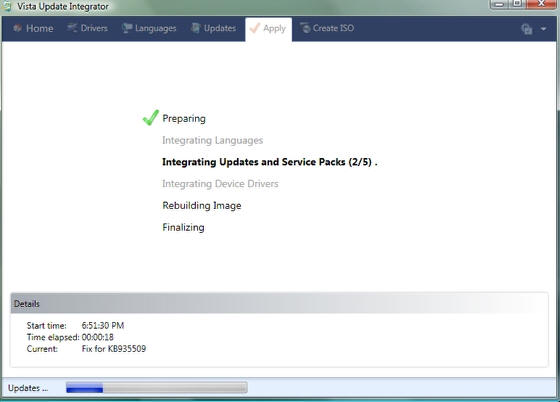Expand the toolbar dropdown arrow

[x=543, y=29]
